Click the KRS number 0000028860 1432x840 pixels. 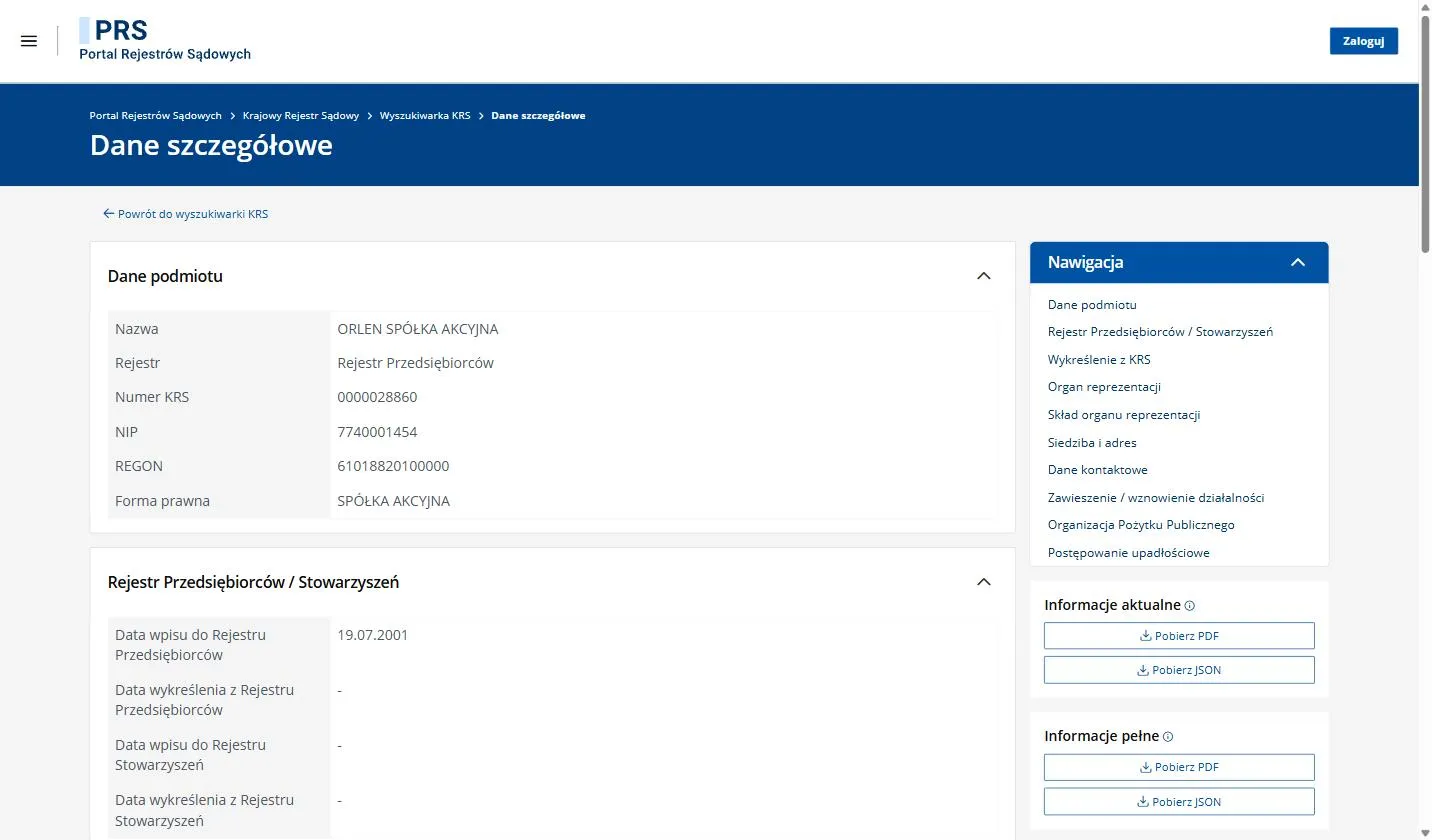pyautogui.click(x=377, y=397)
